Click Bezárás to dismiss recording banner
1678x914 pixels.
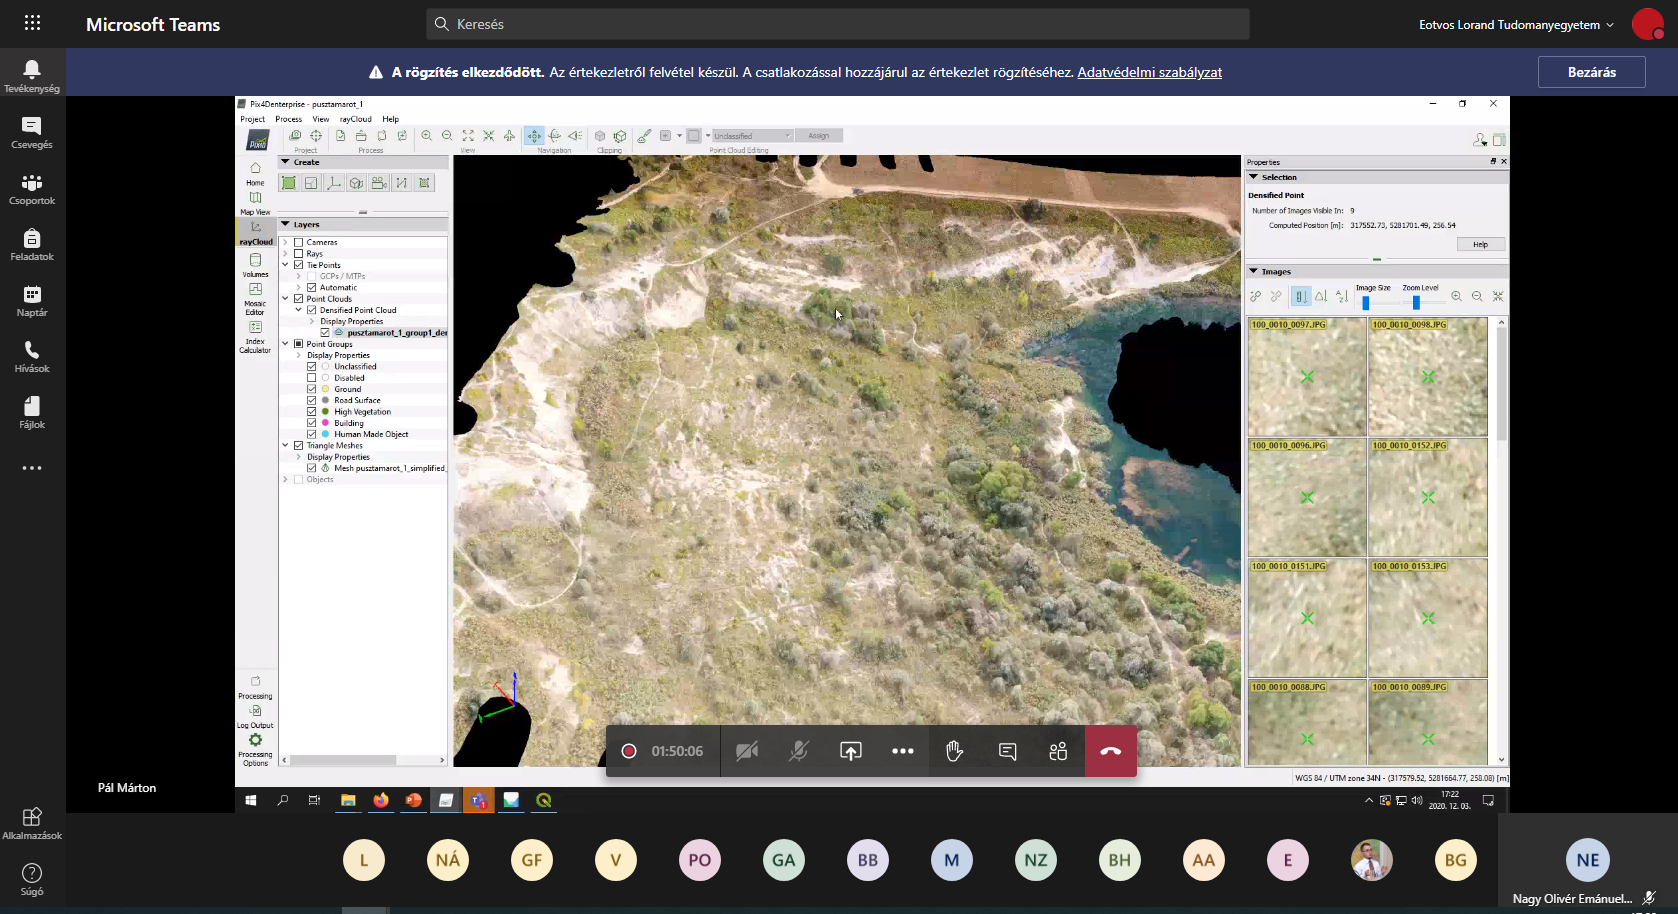pos(1591,72)
